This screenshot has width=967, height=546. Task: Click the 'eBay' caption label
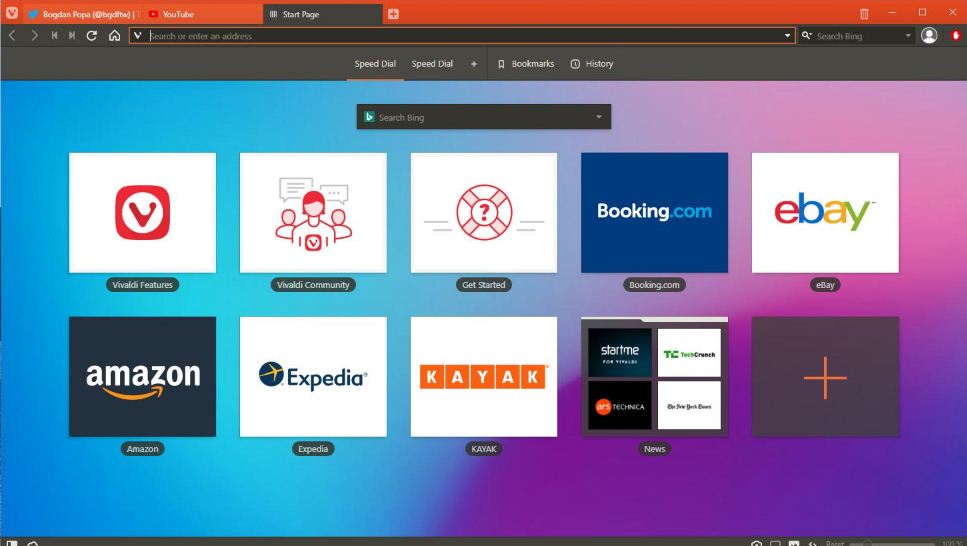825,284
